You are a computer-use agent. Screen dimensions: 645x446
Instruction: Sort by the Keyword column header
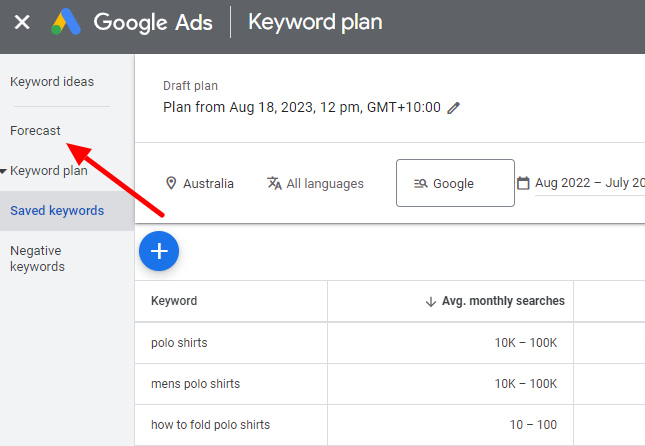pyautogui.click(x=174, y=301)
